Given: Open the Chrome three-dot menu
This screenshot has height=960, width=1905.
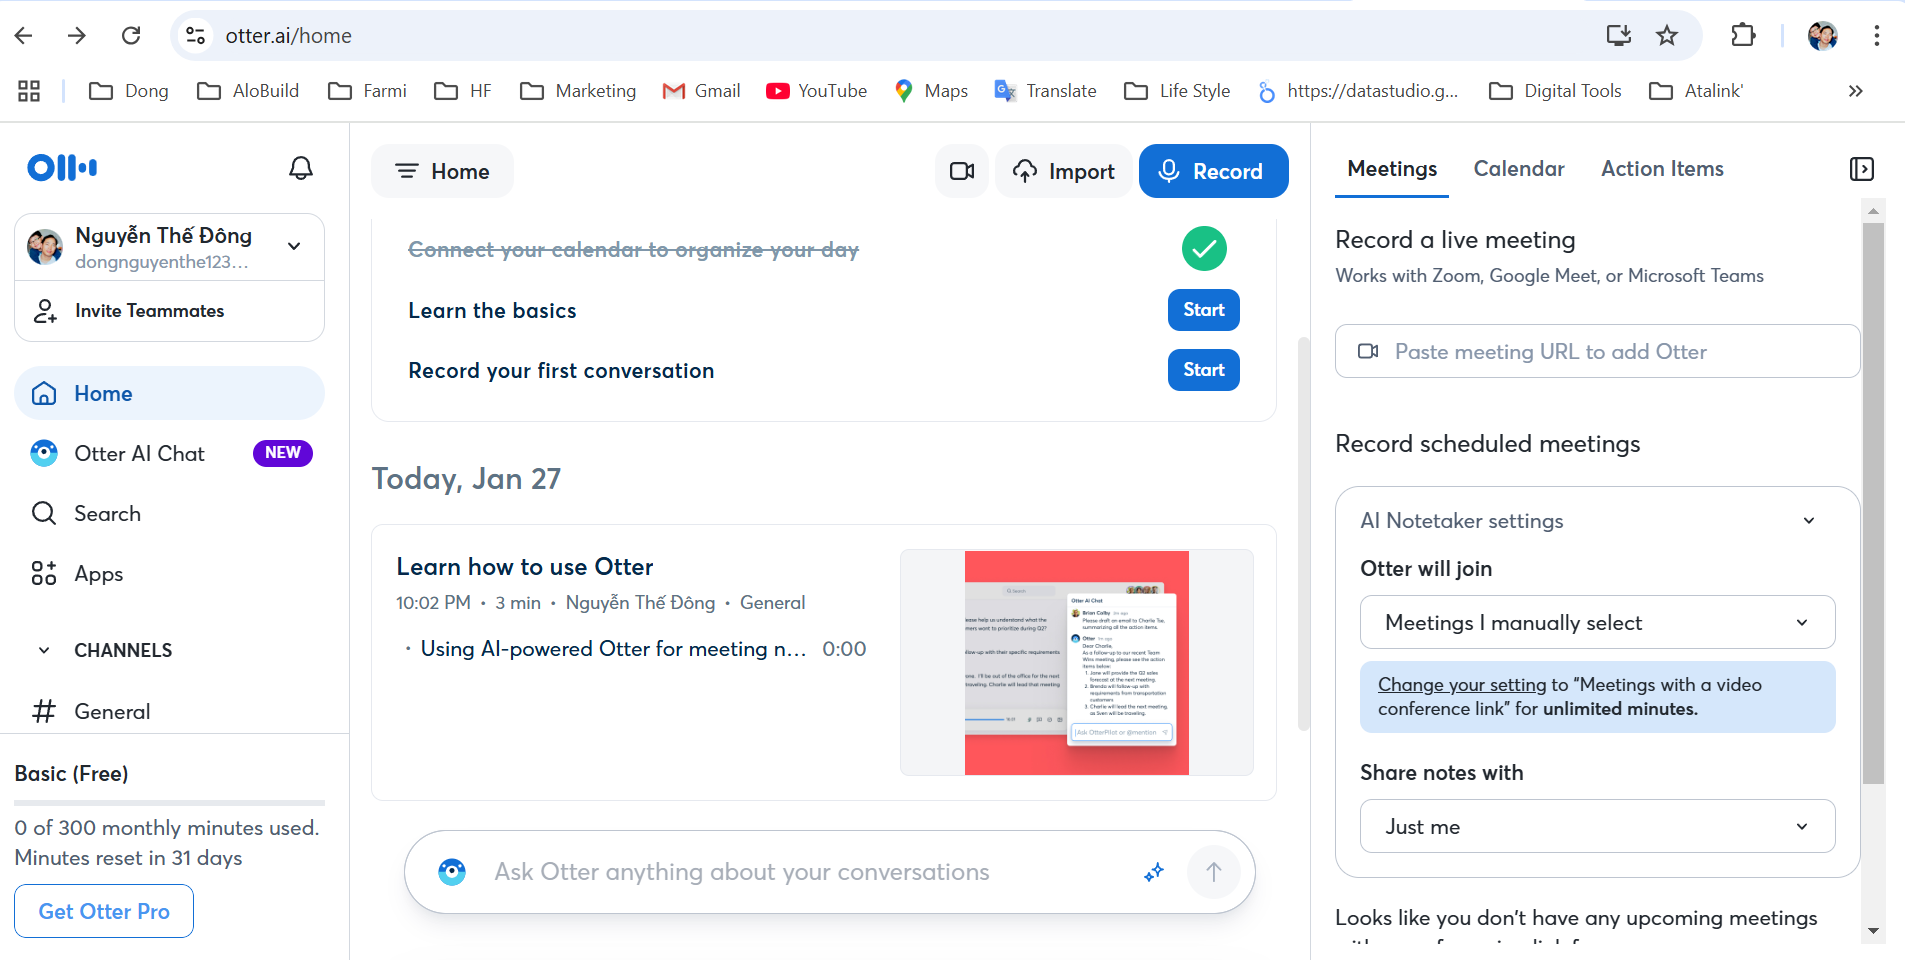Looking at the screenshot, I should pyautogui.click(x=1876, y=36).
